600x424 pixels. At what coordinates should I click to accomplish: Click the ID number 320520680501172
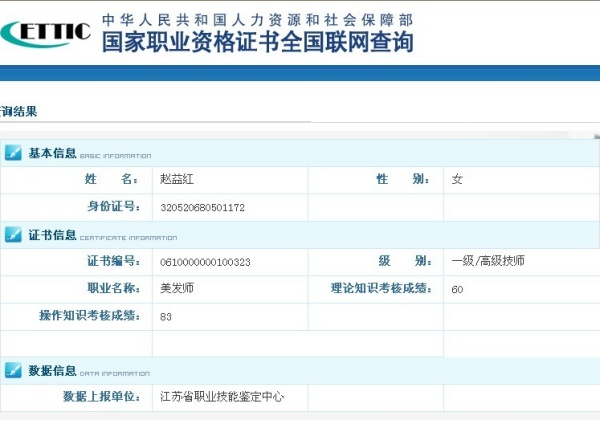202,208
